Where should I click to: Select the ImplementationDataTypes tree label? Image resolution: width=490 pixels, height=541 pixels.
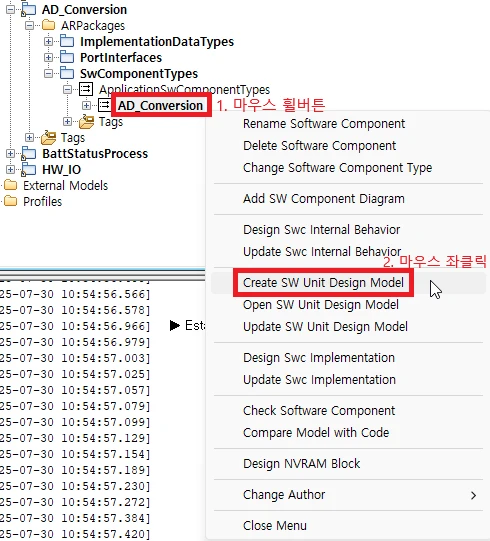157,42
